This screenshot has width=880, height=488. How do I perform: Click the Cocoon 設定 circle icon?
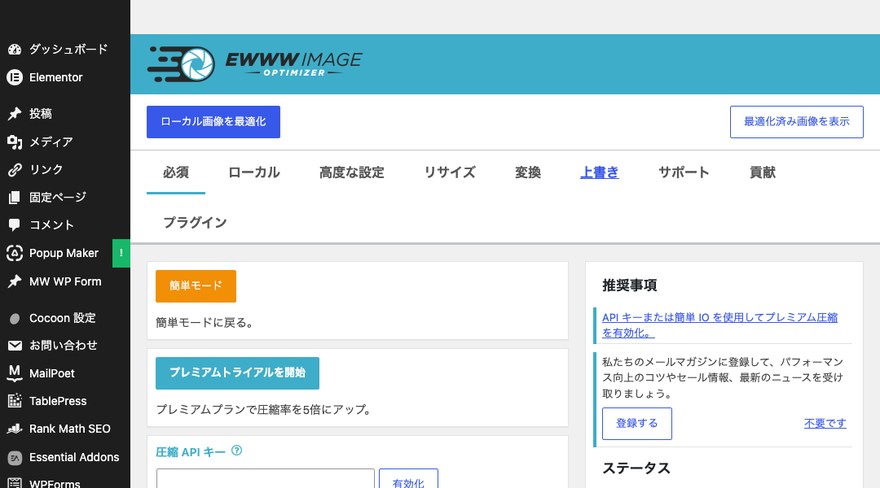coord(15,319)
